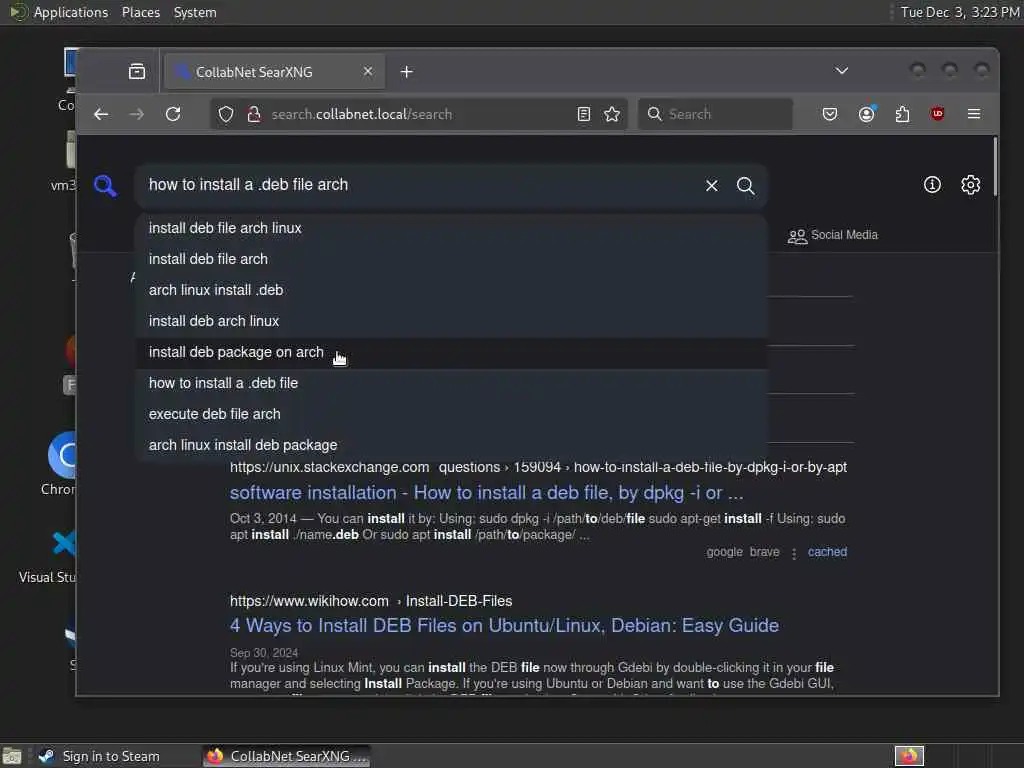The height and width of the screenshot is (768, 1024).
Task: Click the Firefox back arrow
Action: point(101,114)
